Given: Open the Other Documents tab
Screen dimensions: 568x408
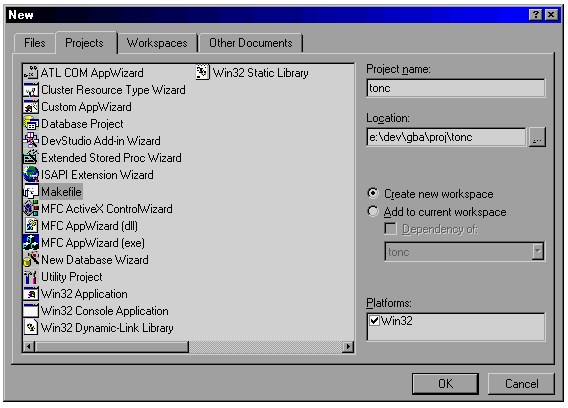Looking at the screenshot, I should (x=251, y=43).
